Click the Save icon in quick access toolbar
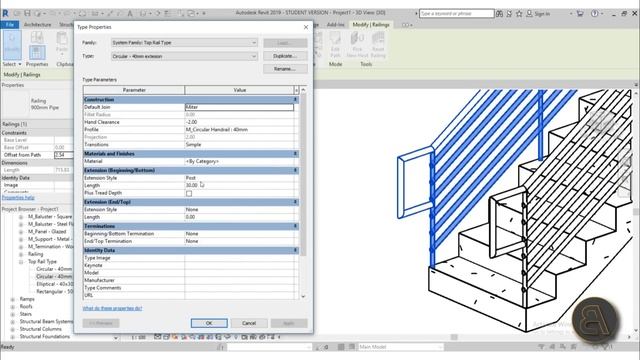This screenshot has width=640, height=360. pos(27,13)
